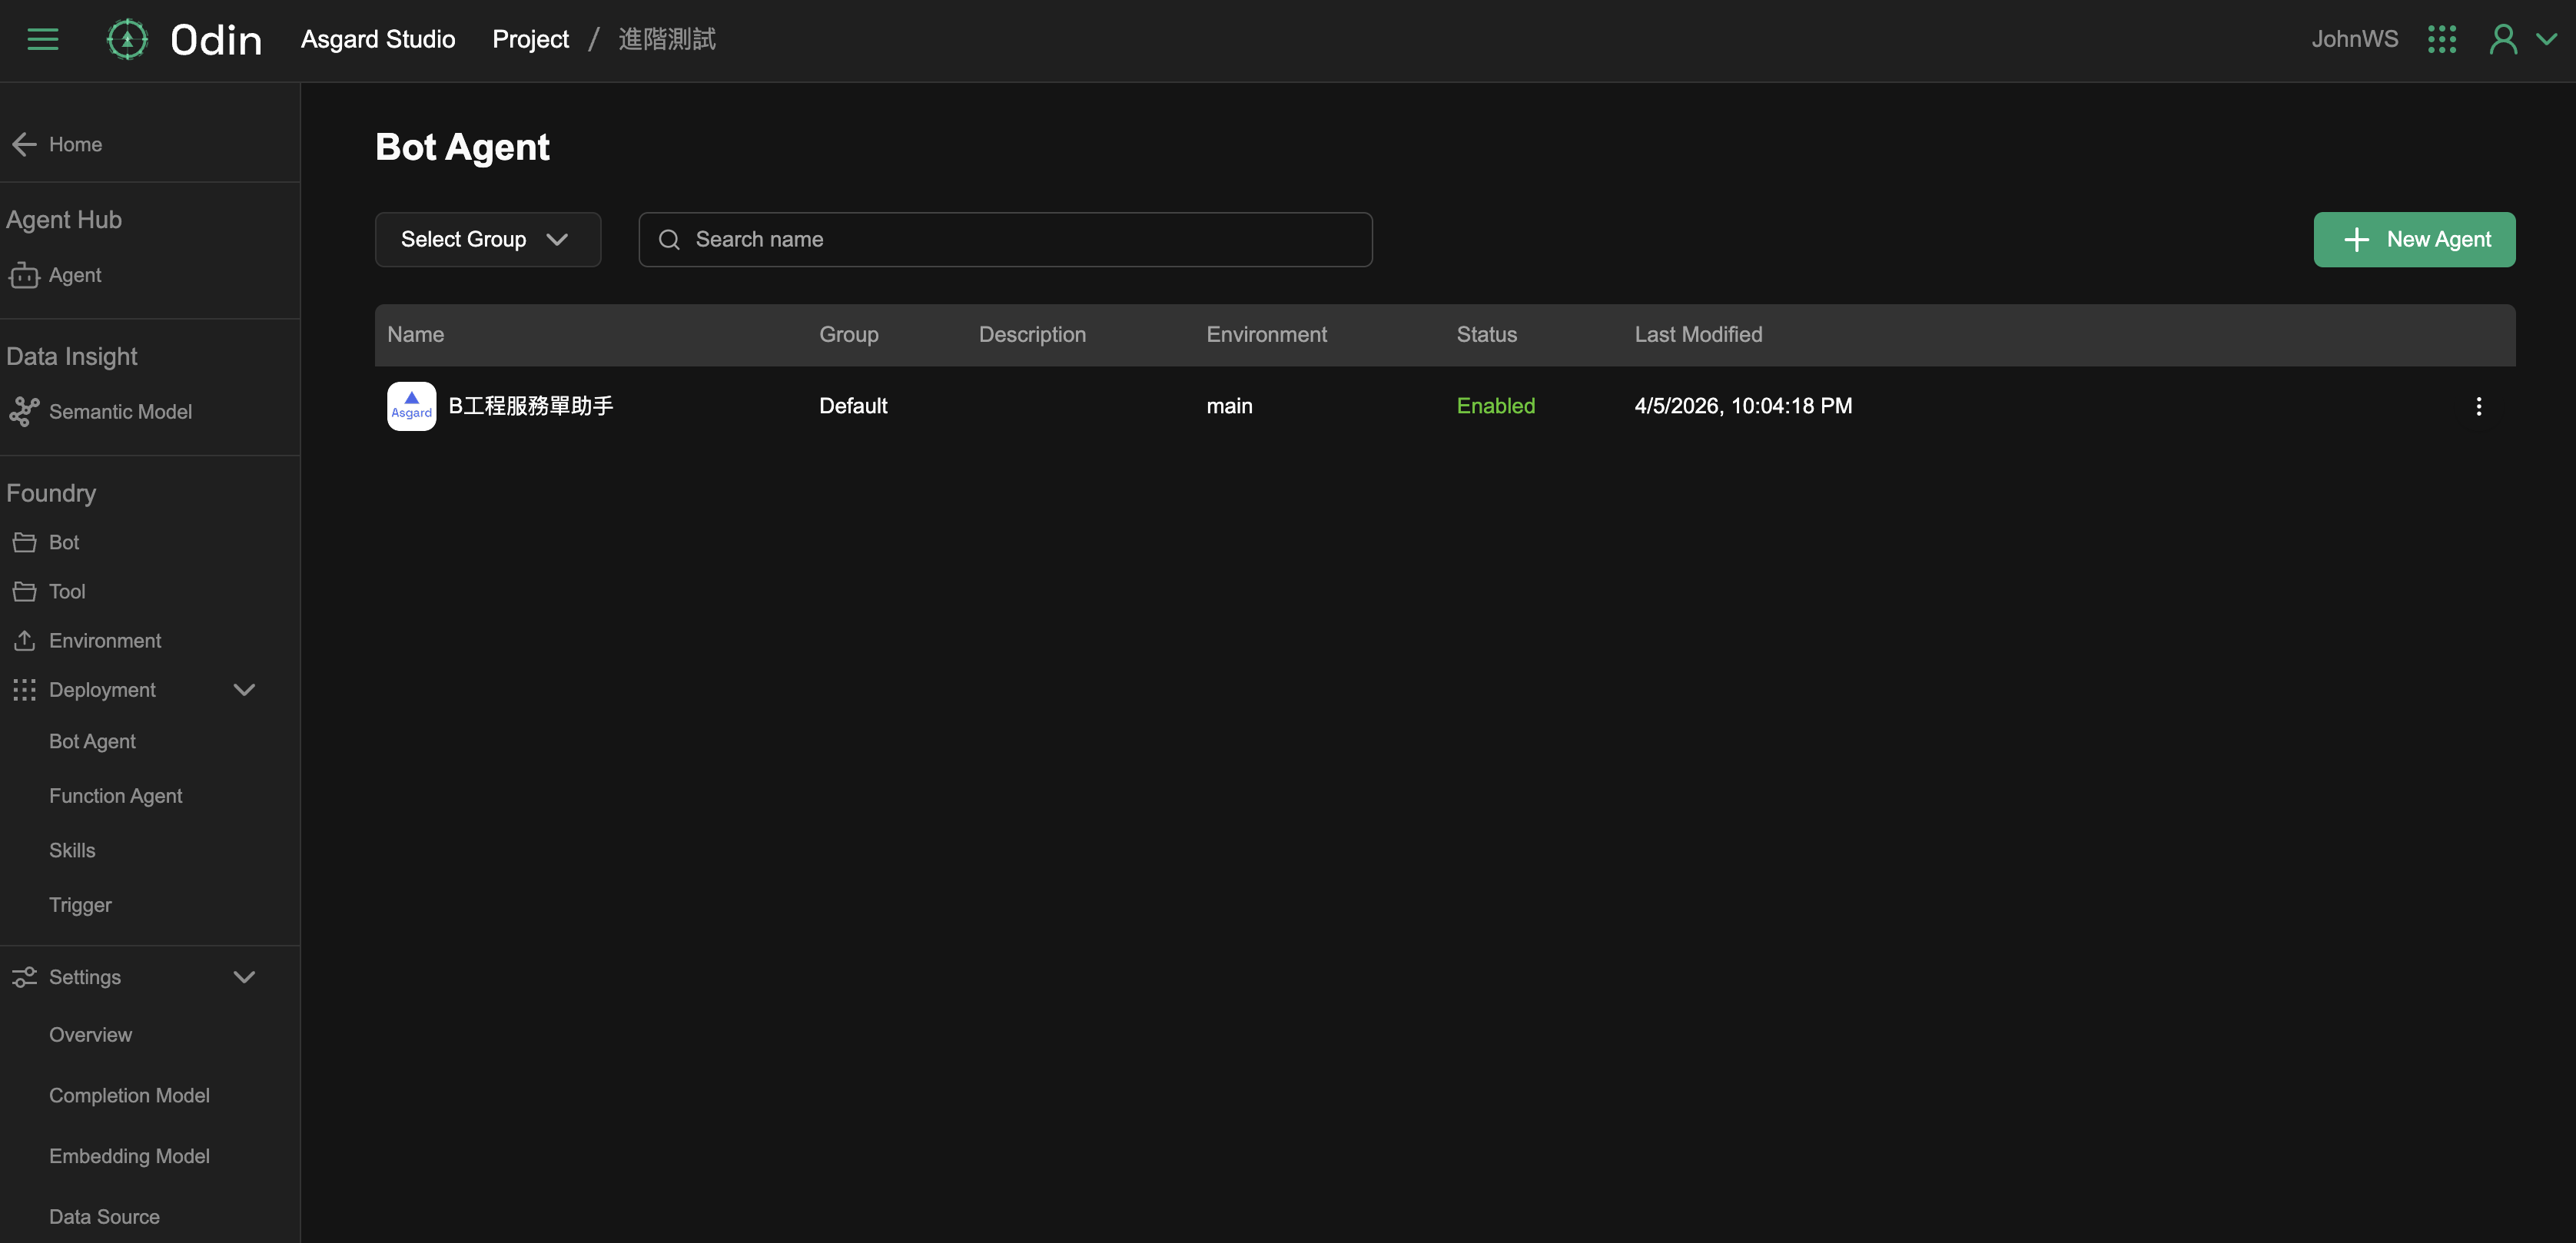The width and height of the screenshot is (2576, 1243).
Task: Open the Environment item in Foundry
Action: [x=104, y=641]
